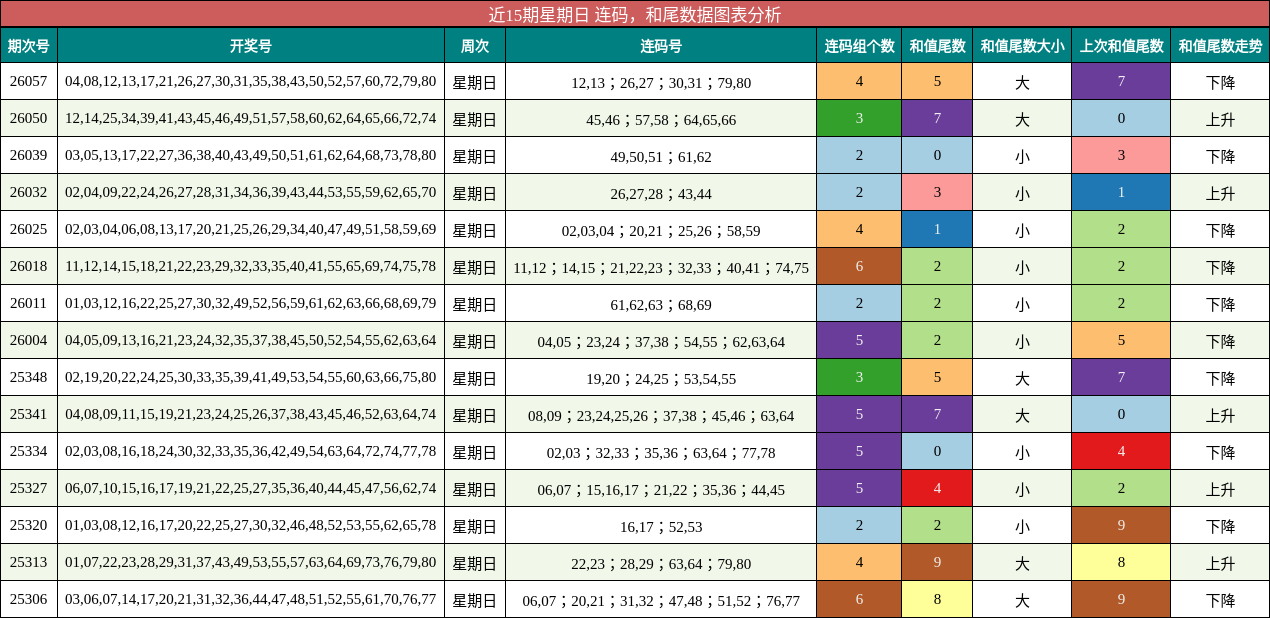Click the 和值尾数 column header
1270x618 pixels.
938,45
